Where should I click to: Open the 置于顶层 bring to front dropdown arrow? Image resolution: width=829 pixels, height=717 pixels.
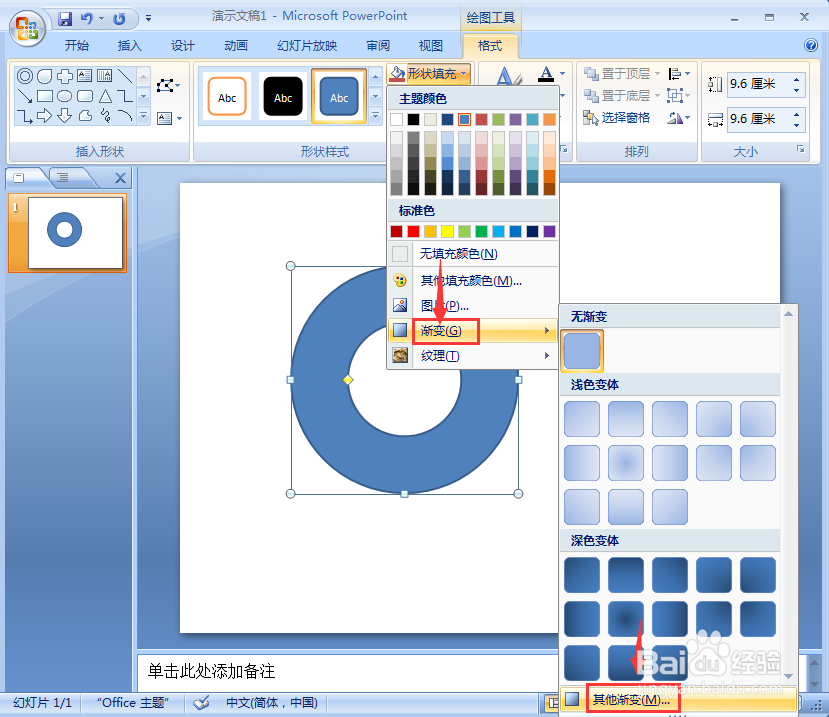point(657,73)
